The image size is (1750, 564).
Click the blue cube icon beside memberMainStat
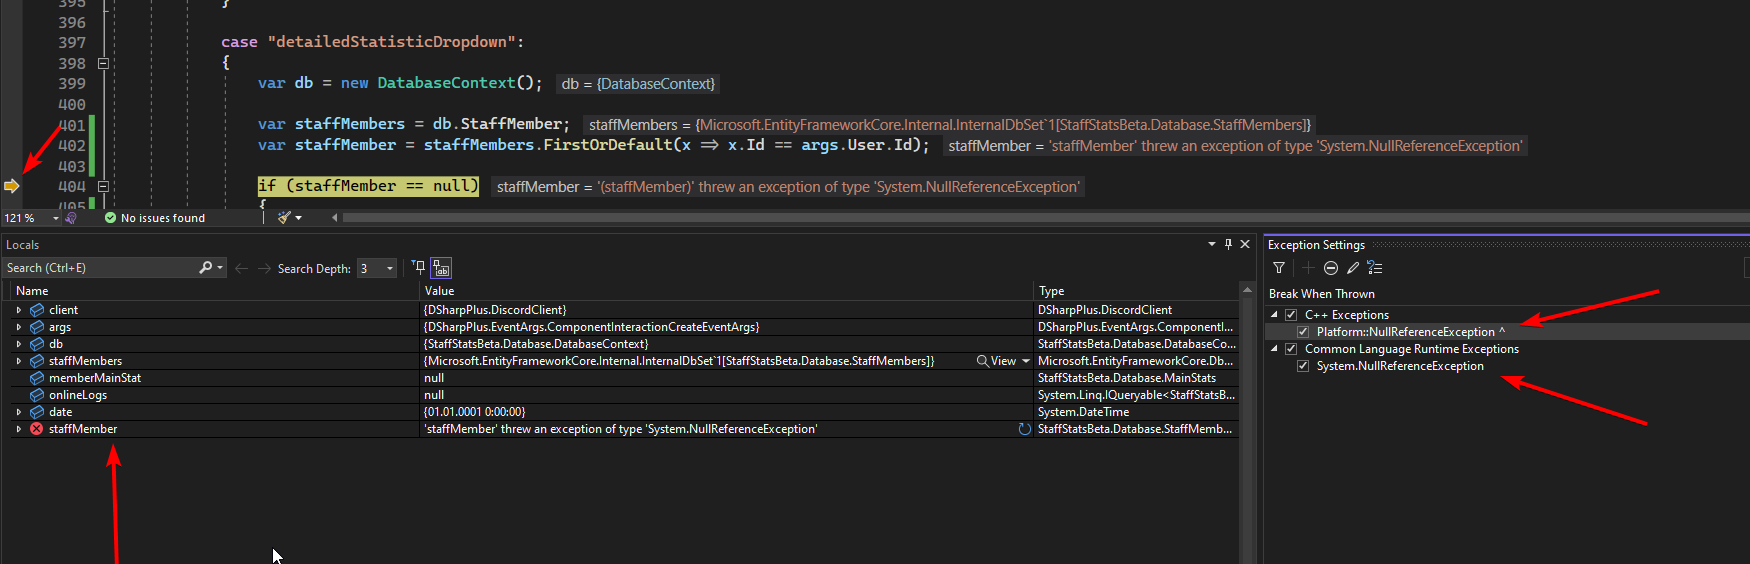pos(37,378)
